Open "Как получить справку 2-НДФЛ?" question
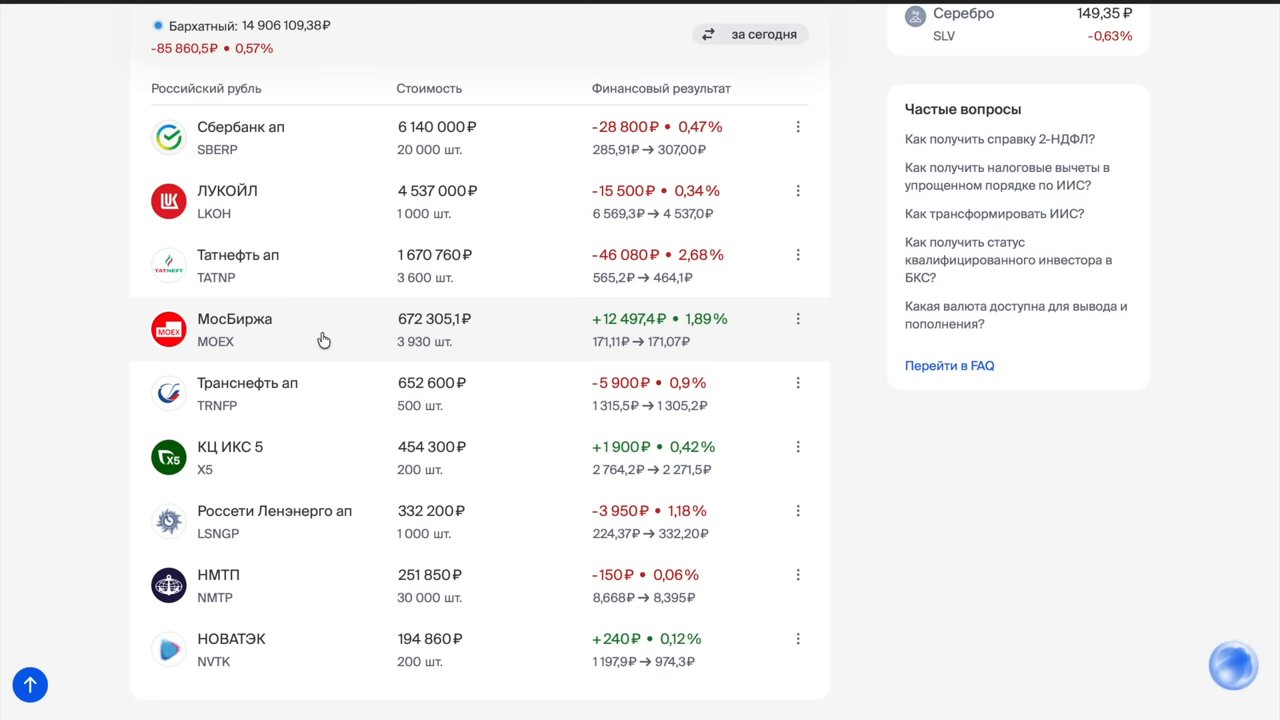 (x=1000, y=140)
